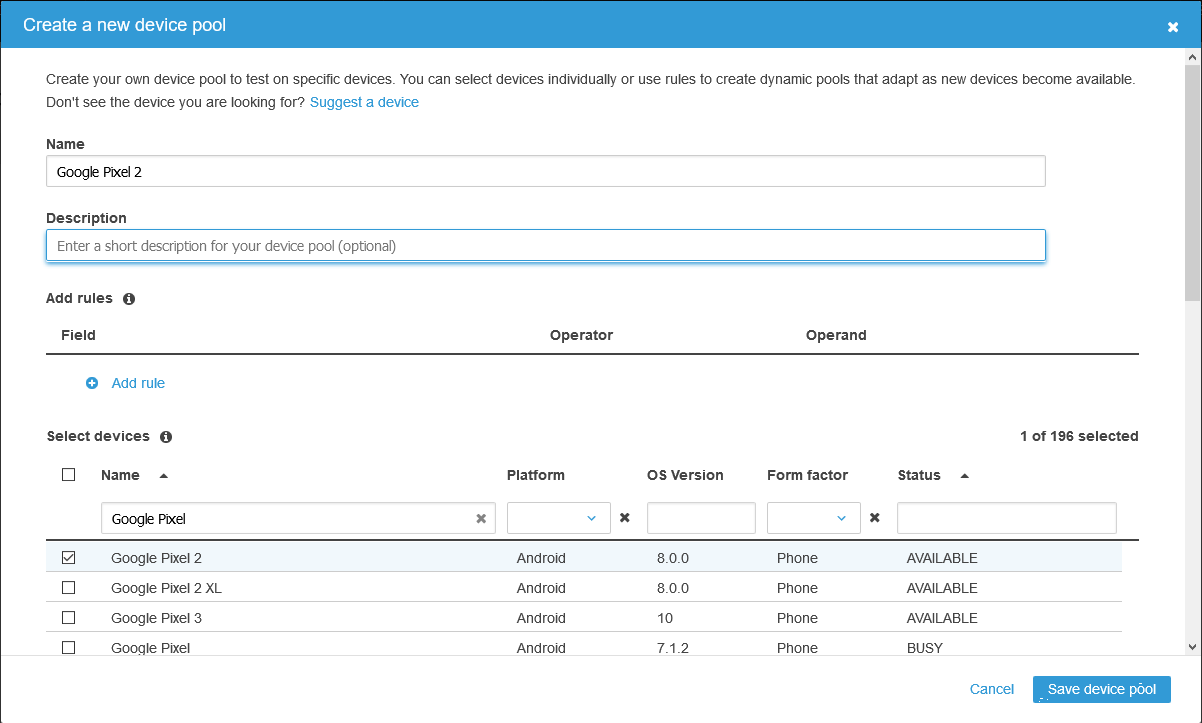
Task: Click the plus icon for Add rule
Action: pyautogui.click(x=92, y=383)
